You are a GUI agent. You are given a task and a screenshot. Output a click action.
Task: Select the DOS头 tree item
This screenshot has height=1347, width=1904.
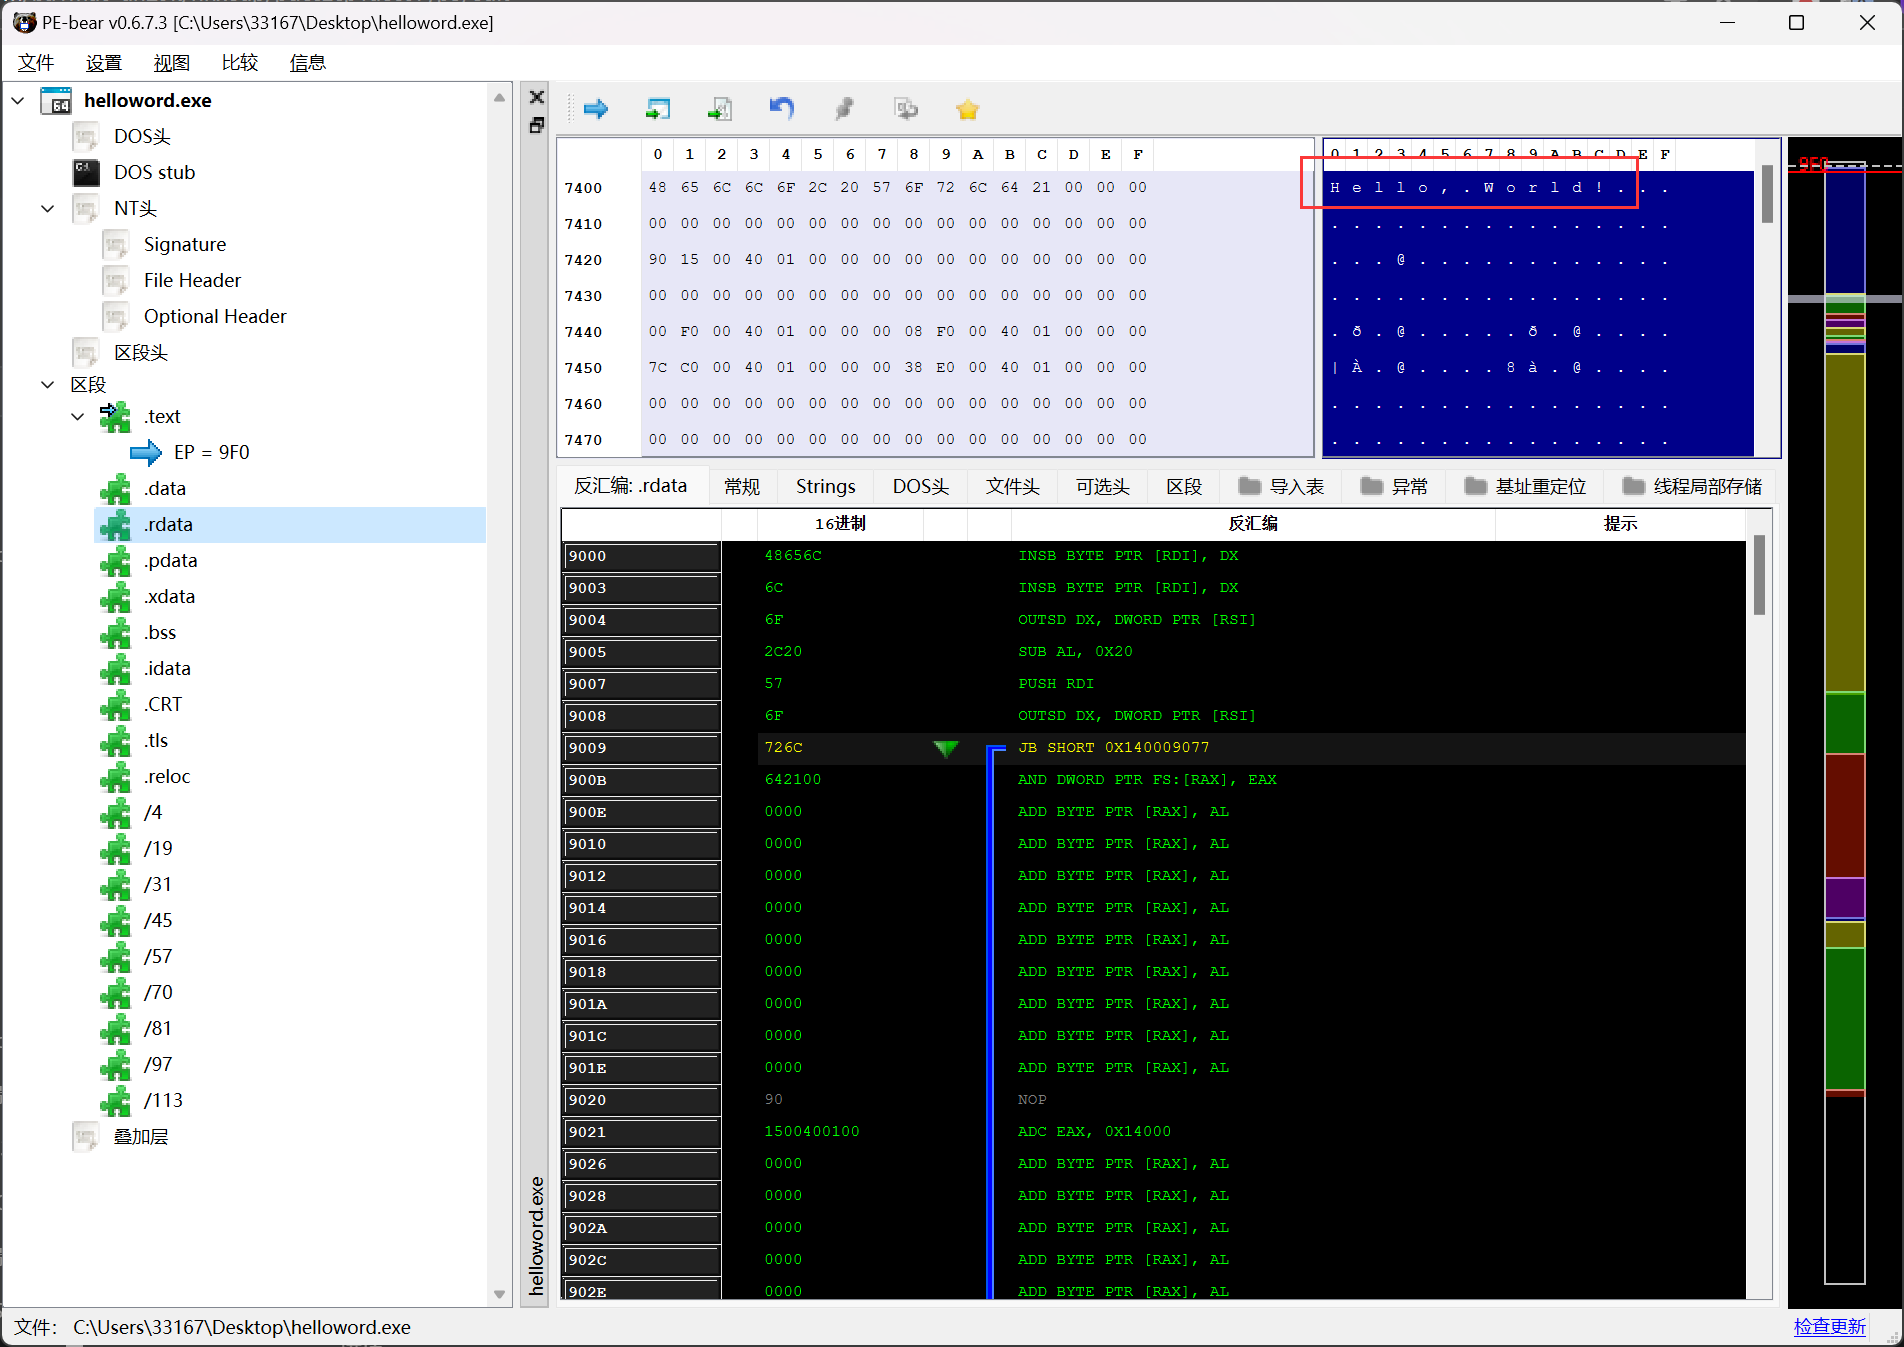pyautogui.click(x=142, y=136)
